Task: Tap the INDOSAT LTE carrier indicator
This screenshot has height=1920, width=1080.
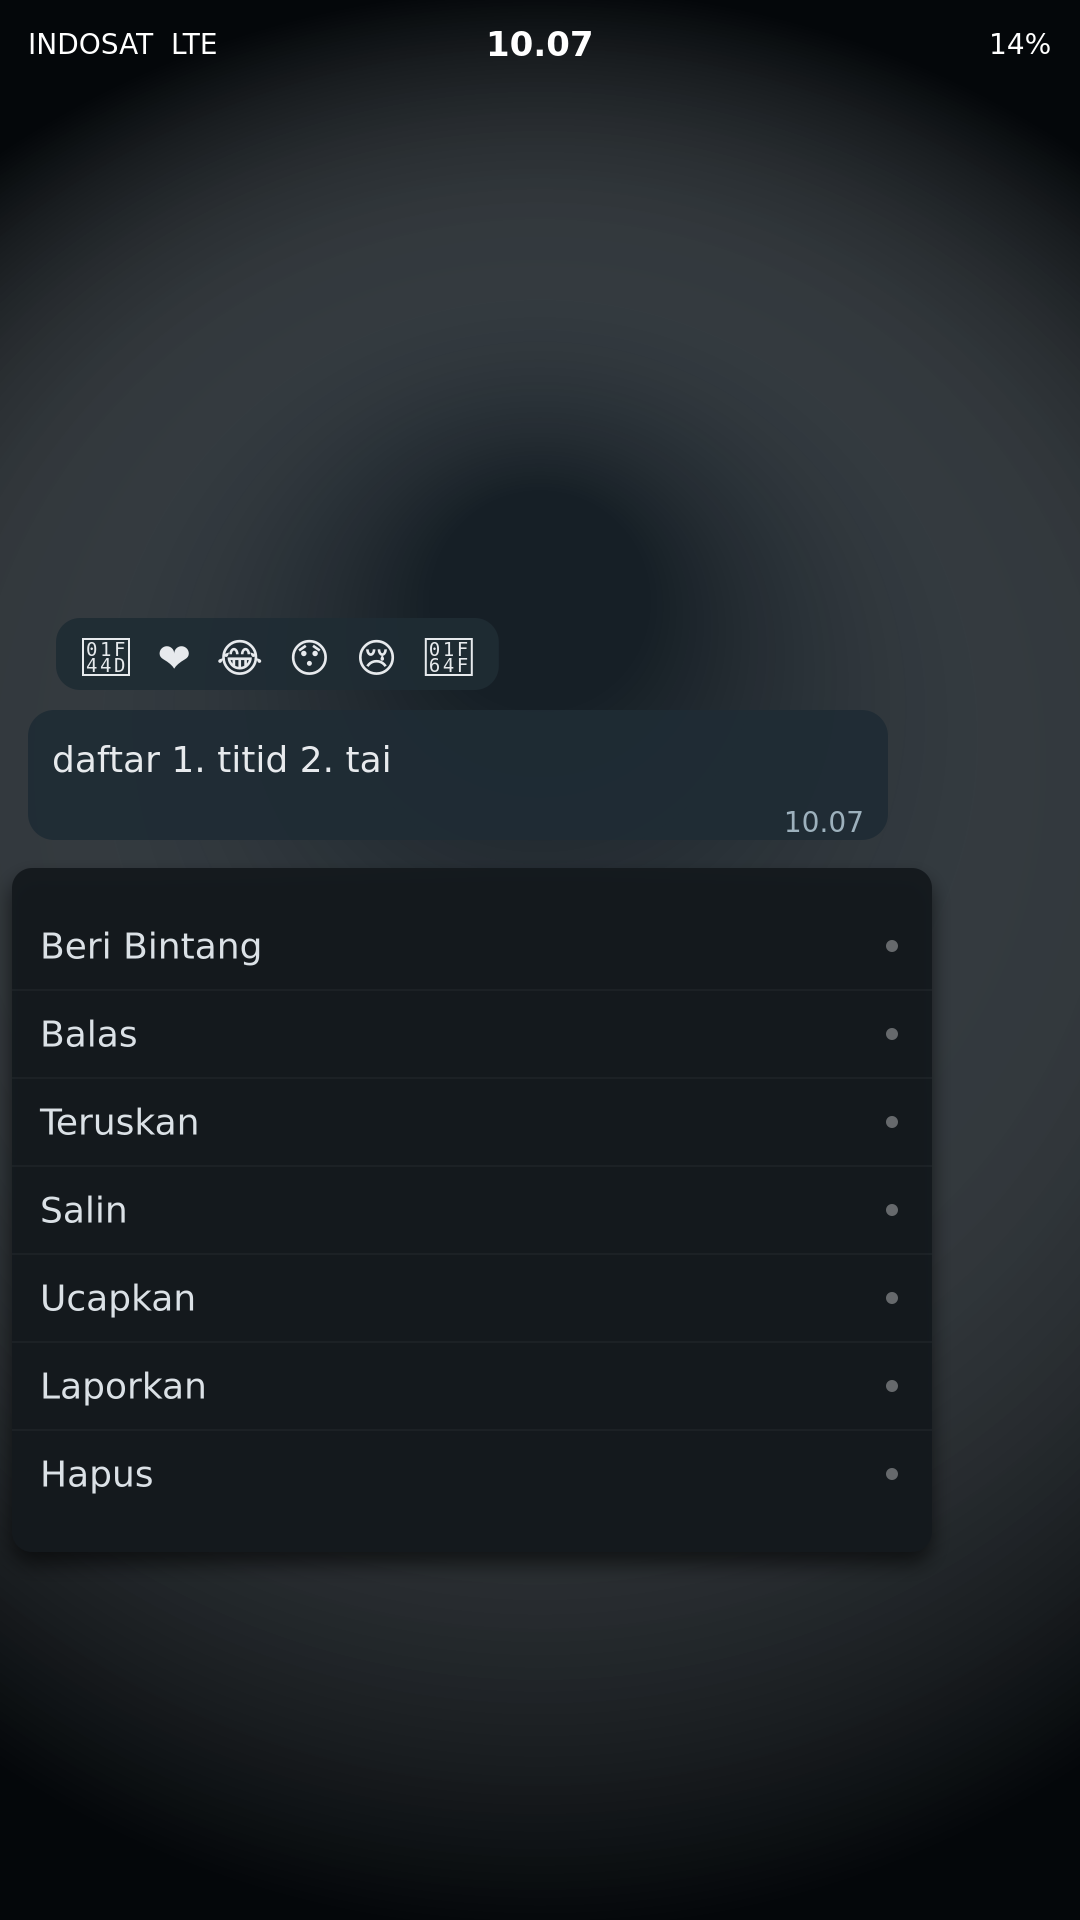Action: (122, 44)
